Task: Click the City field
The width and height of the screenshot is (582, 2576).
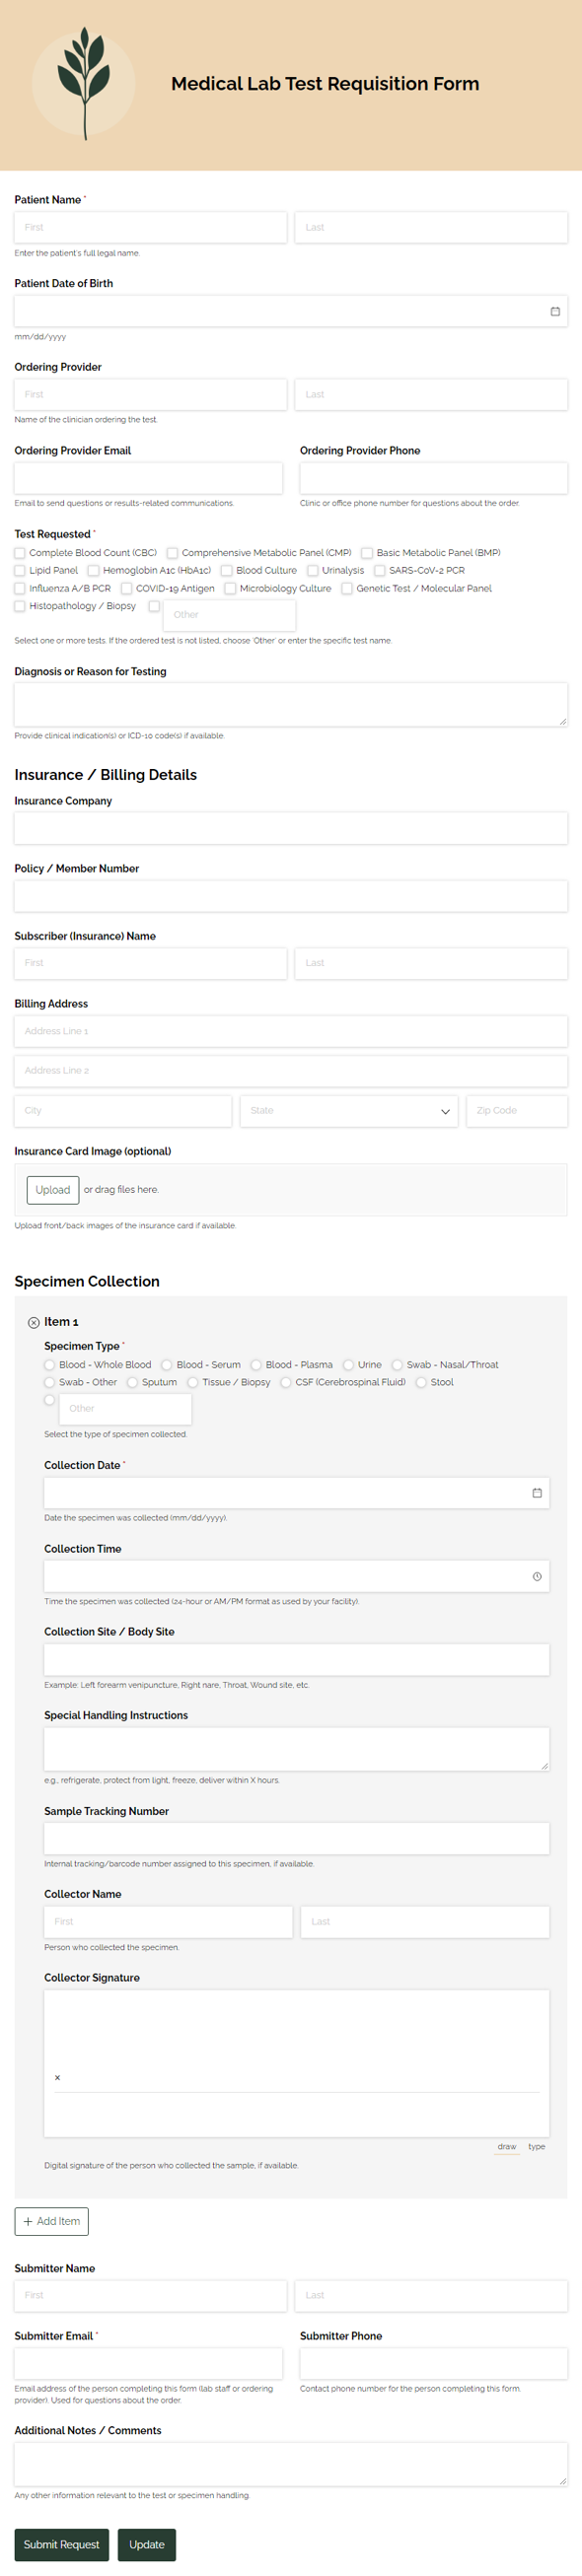Action: (x=123, y=1111)
